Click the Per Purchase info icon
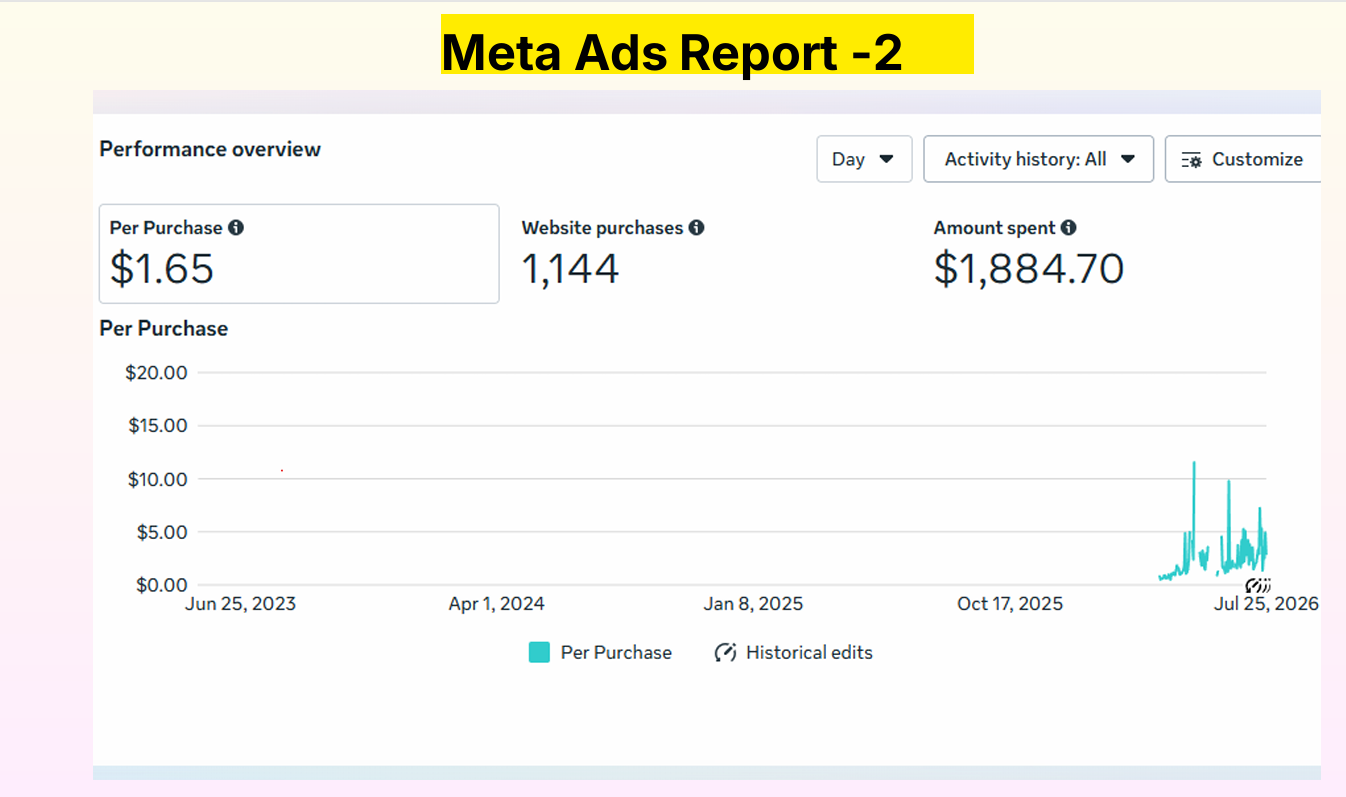 tap(236, 228)
